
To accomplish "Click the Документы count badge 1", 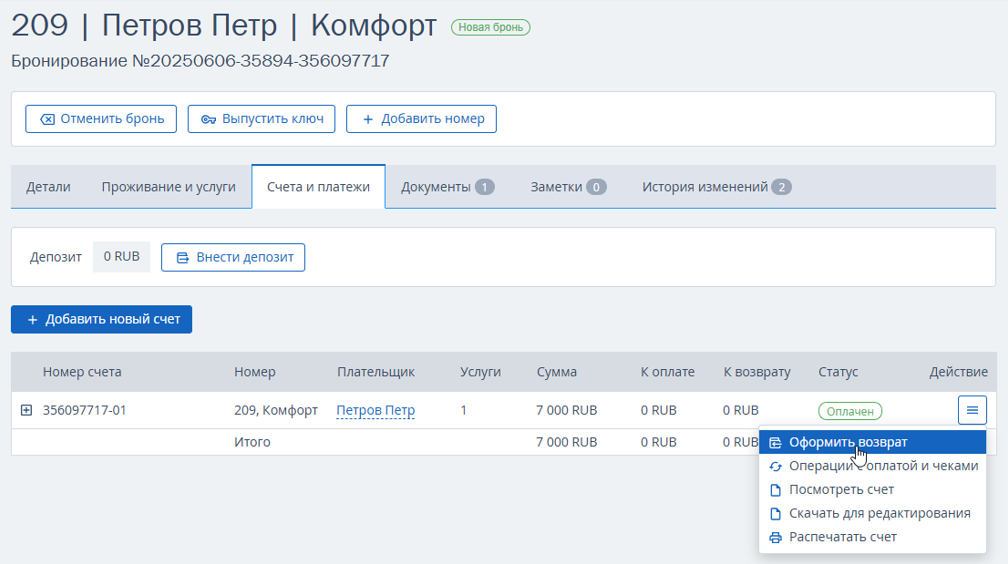I will point(485,187).
